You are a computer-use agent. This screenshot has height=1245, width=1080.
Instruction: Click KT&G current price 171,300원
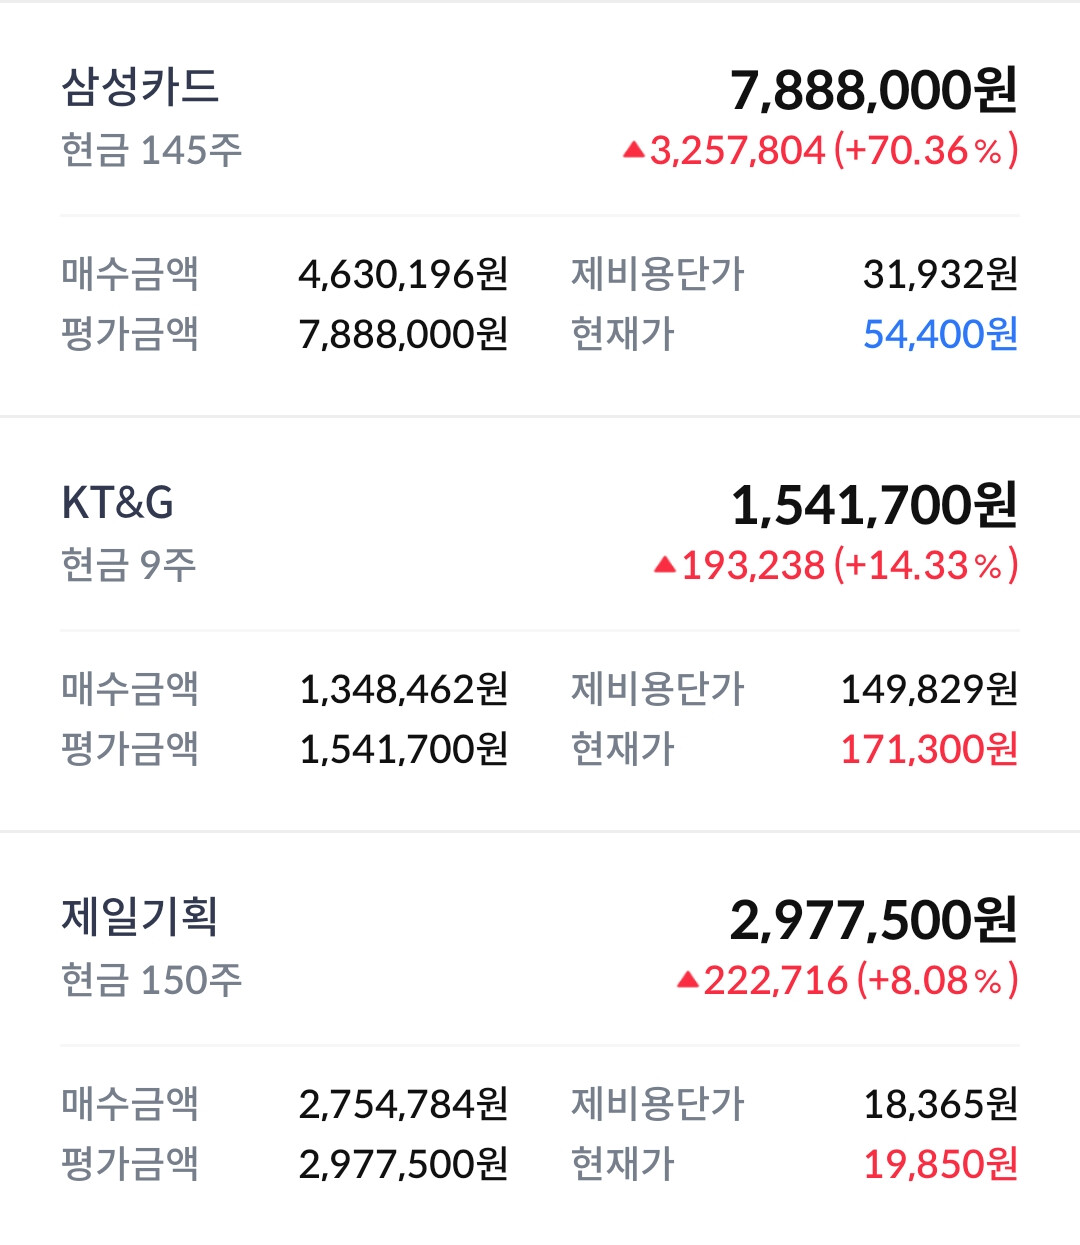point(929,749)
